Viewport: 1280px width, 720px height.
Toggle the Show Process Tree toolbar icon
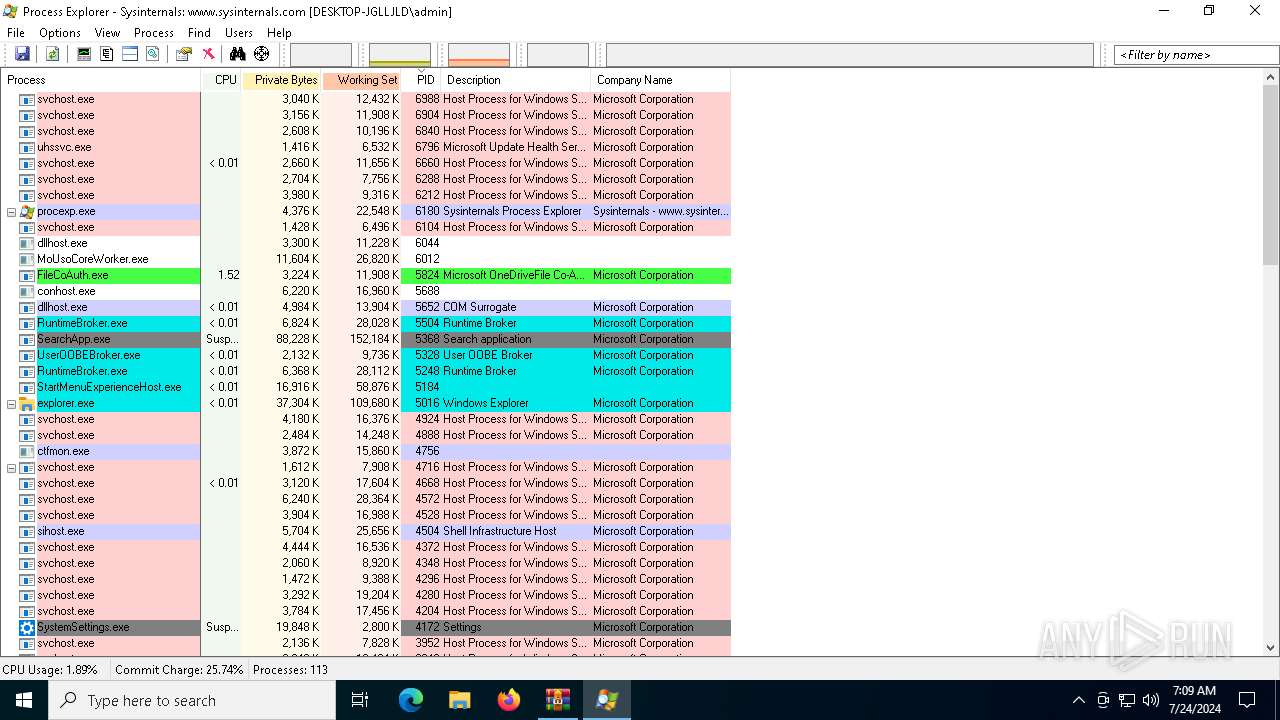coord(107,54)
